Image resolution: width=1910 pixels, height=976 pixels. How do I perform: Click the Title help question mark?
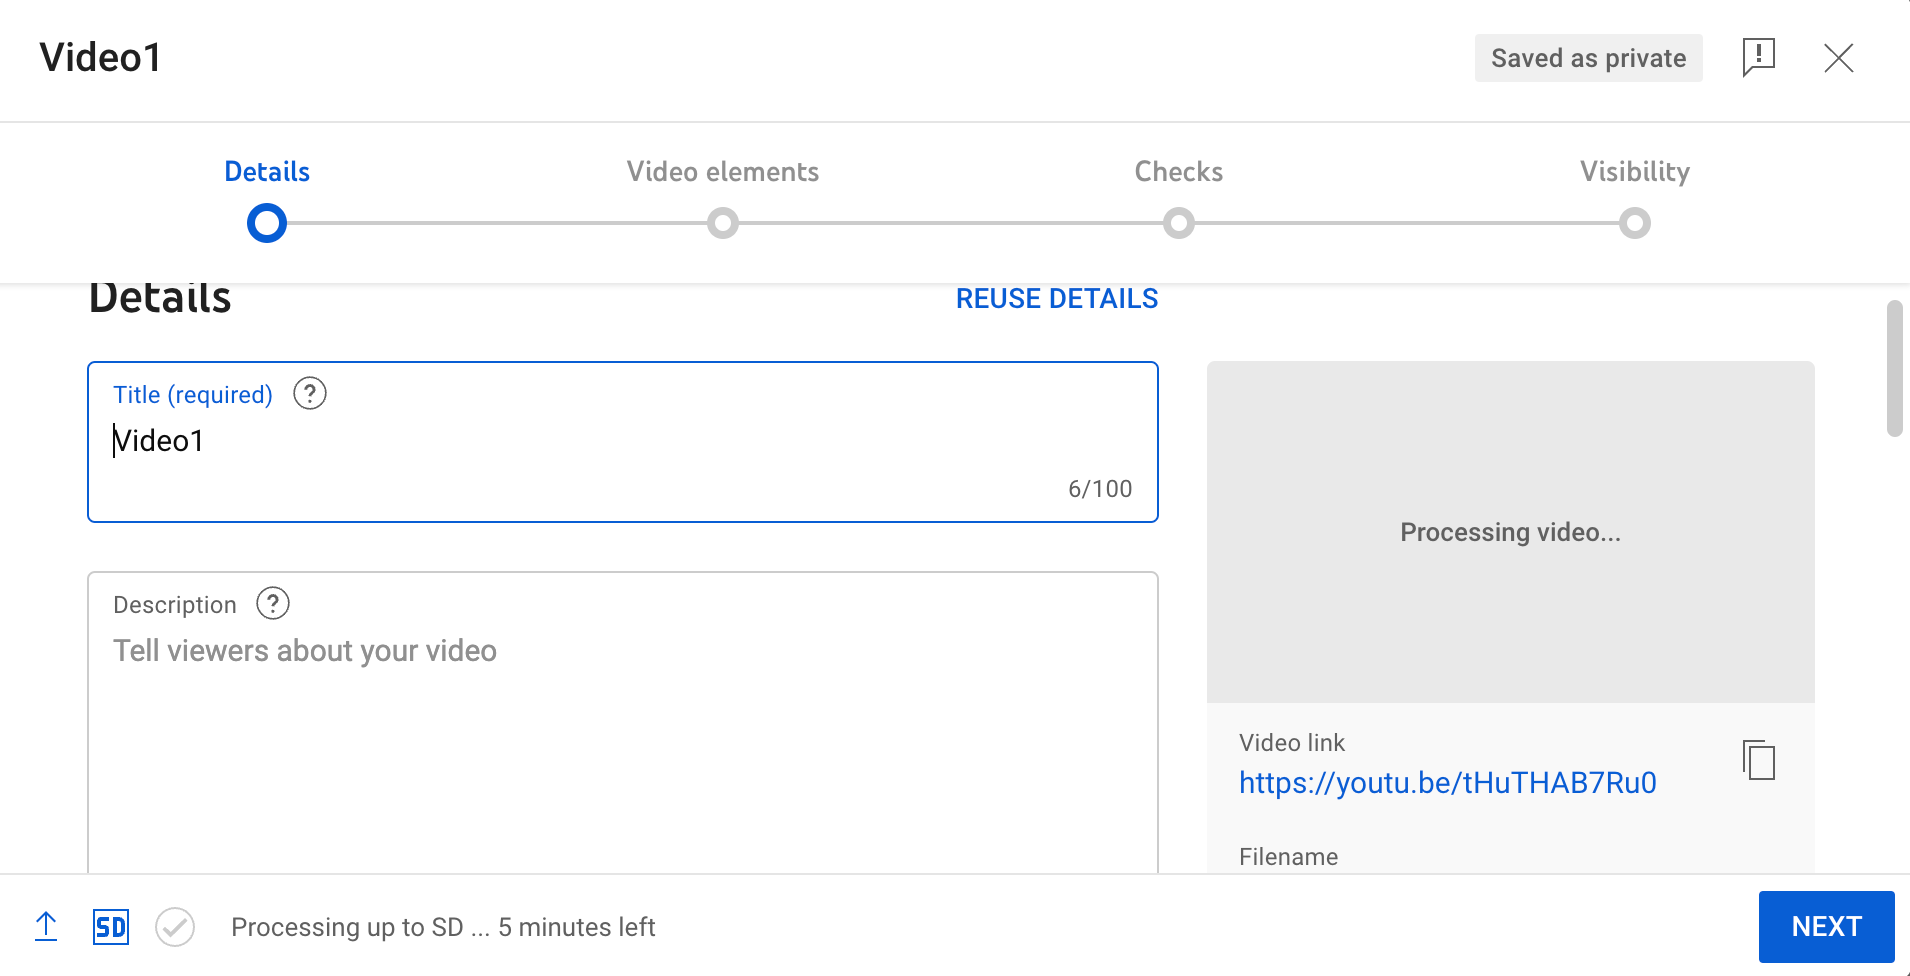click(310, 394)
